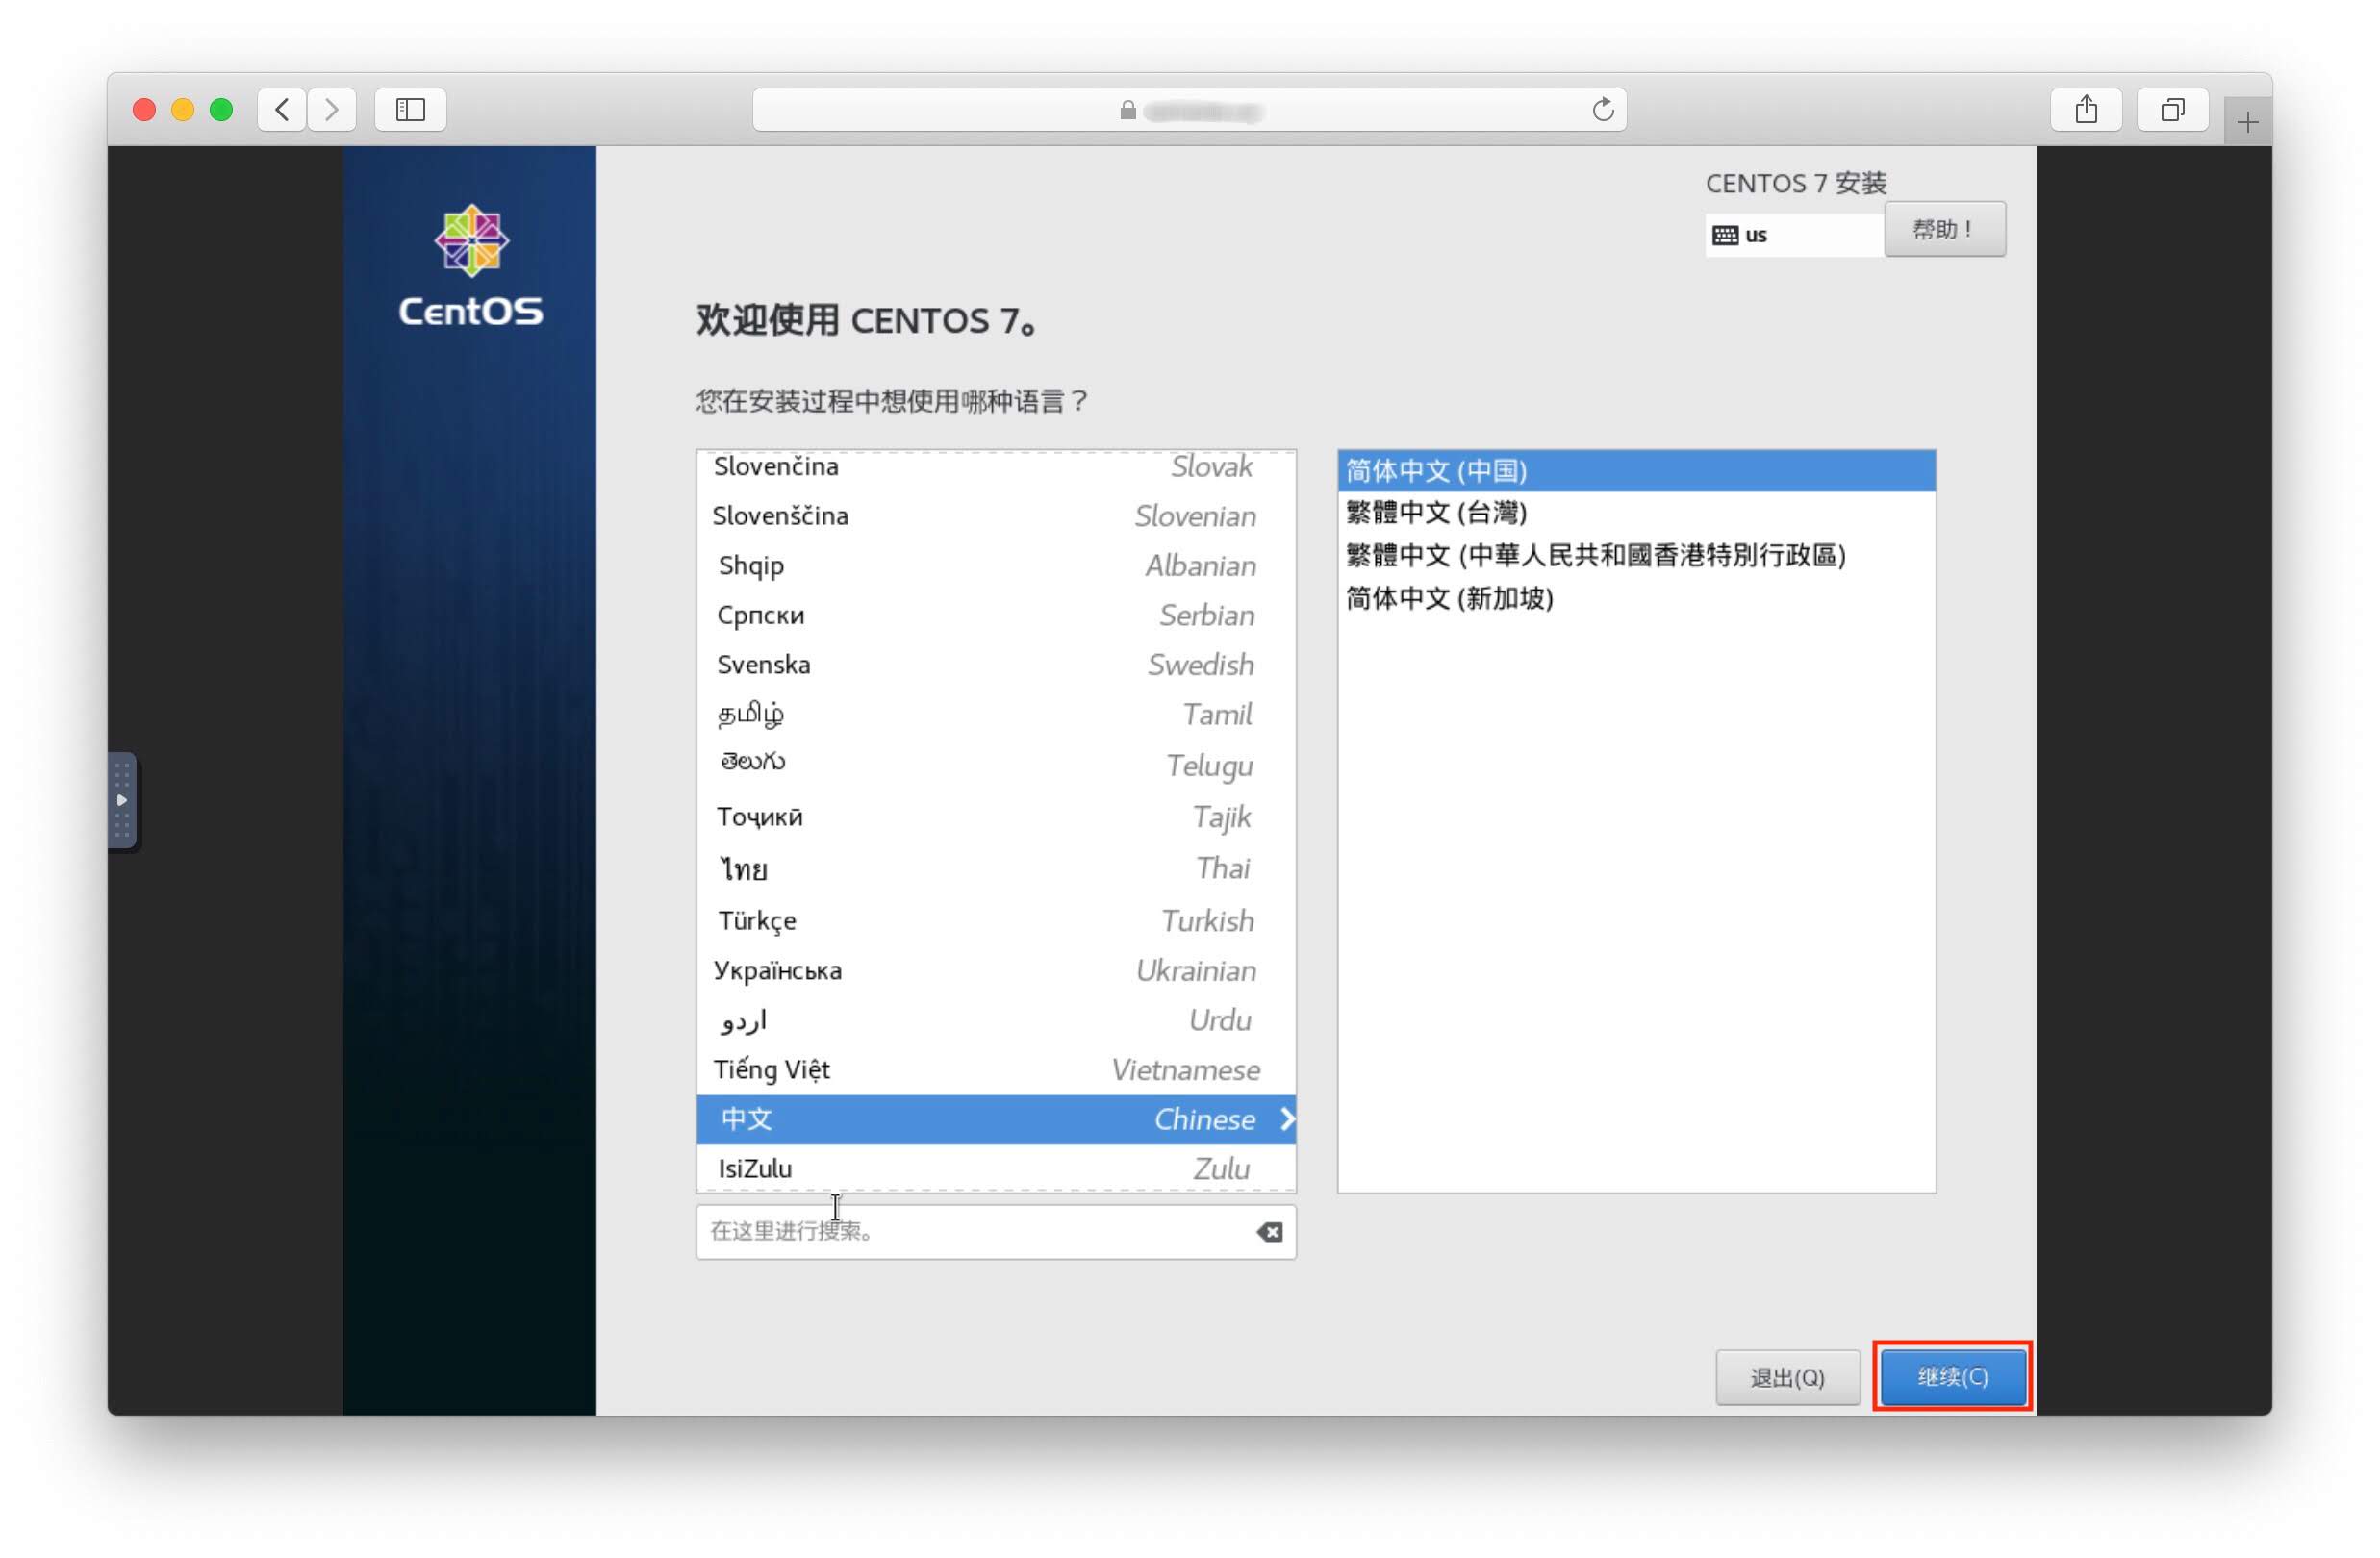Focus the language search field
The width and height of the screenshot is (2380, 1558).
996,1232
